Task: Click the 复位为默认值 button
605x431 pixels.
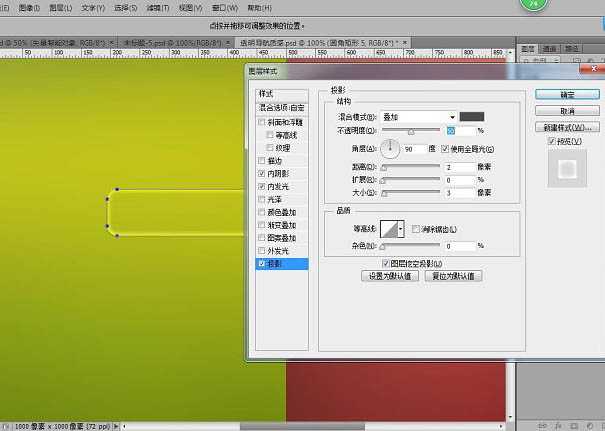Action: click(453, 276)
